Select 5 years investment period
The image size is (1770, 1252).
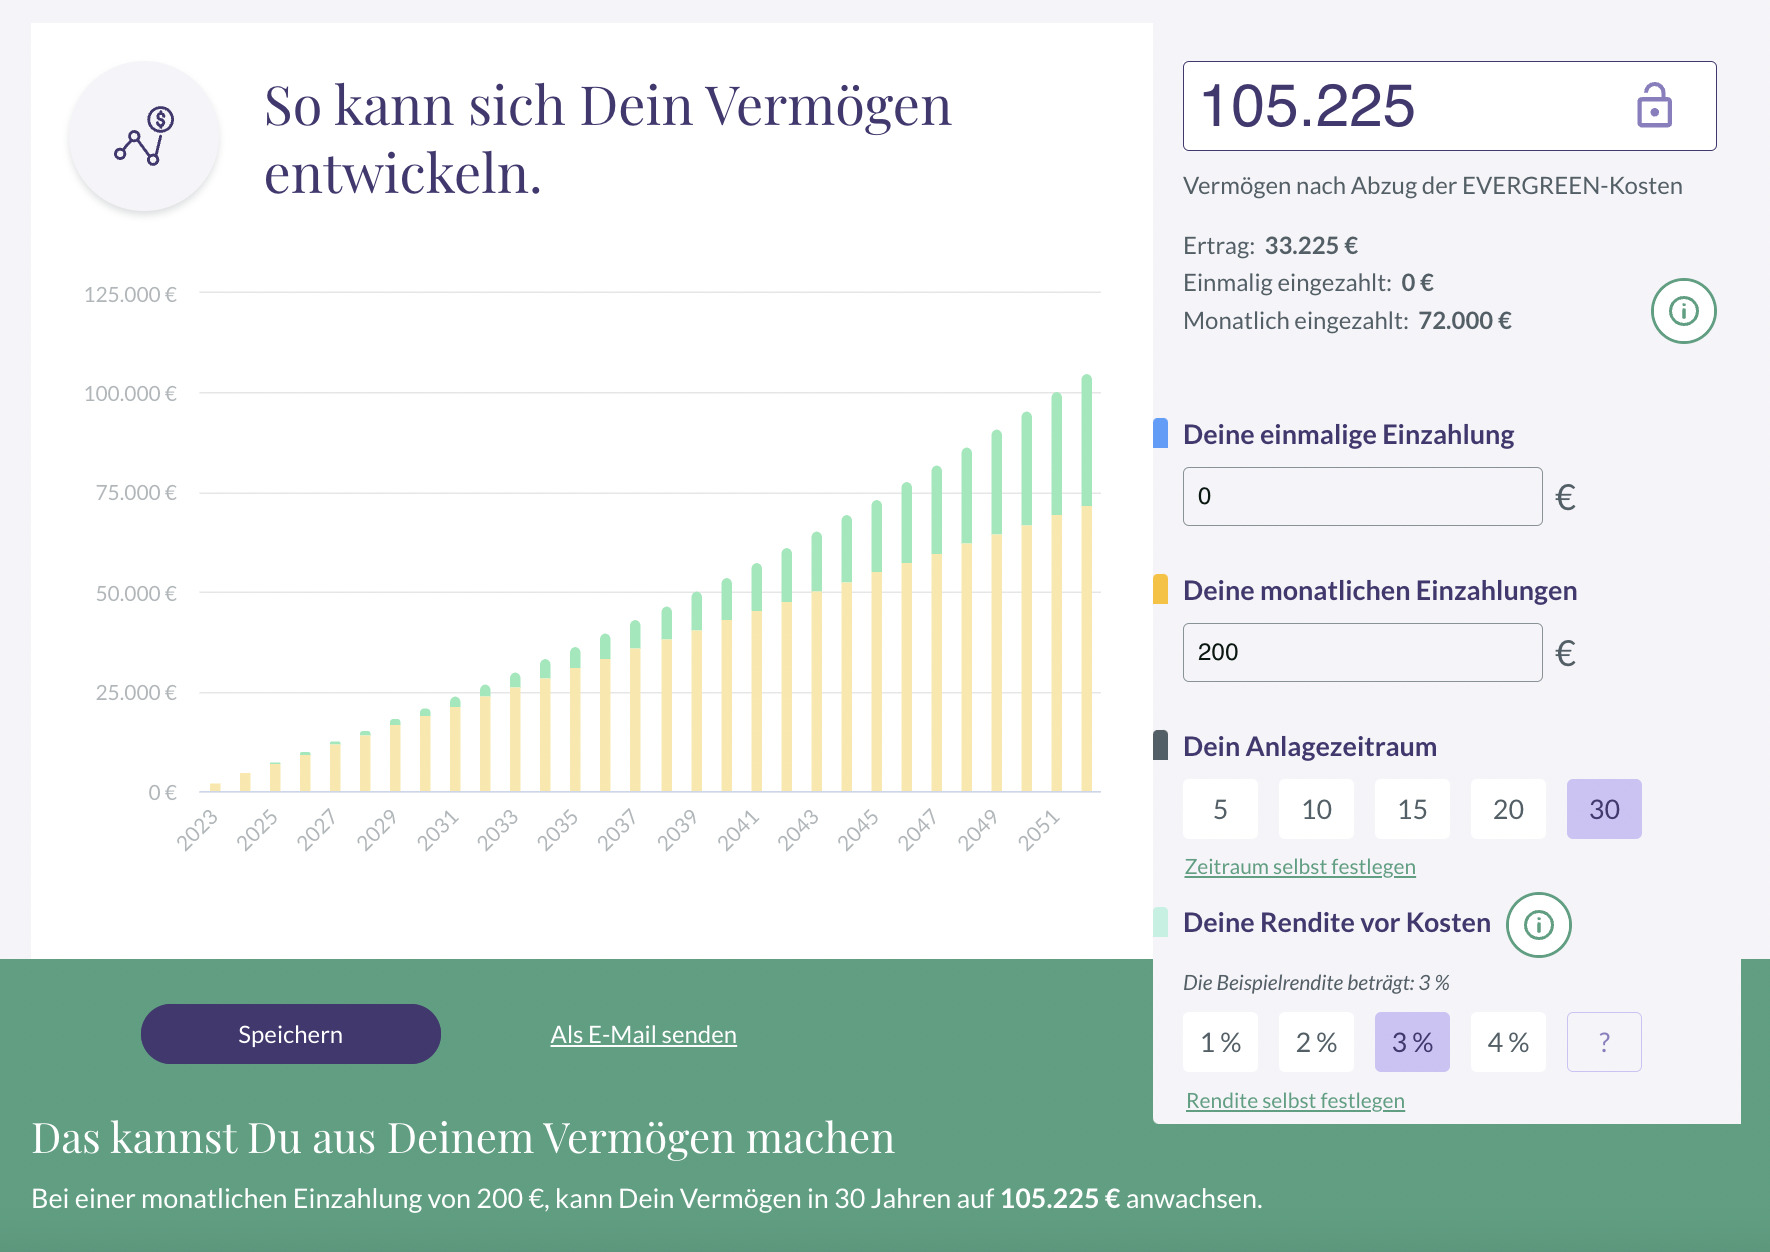coord(1220,809)
